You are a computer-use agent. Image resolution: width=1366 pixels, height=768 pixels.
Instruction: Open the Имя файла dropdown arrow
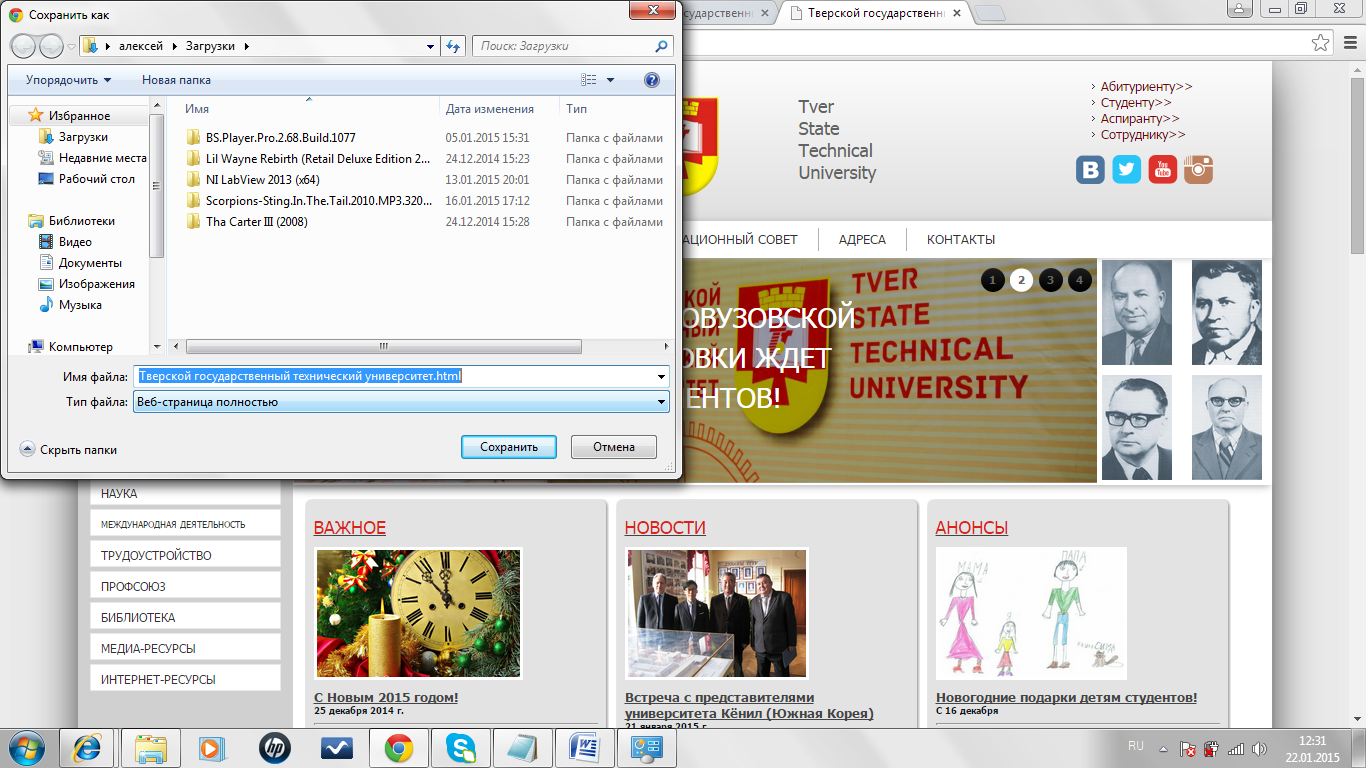coord(661,377)
